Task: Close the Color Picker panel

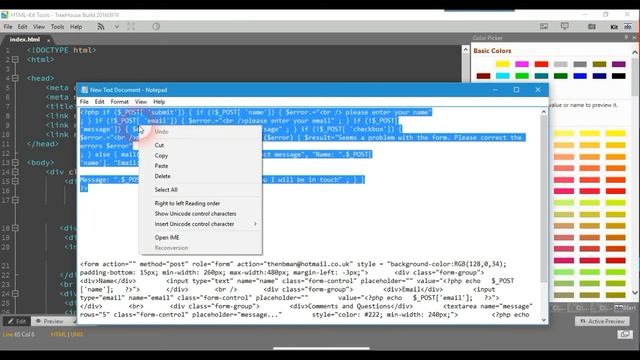Action: [634, 38]
